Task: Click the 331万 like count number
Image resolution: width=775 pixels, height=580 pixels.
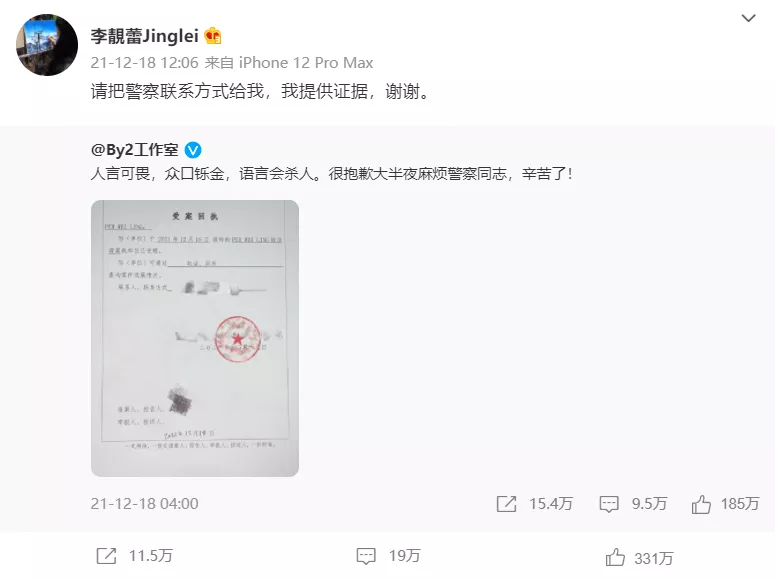Action: [653, 558]
